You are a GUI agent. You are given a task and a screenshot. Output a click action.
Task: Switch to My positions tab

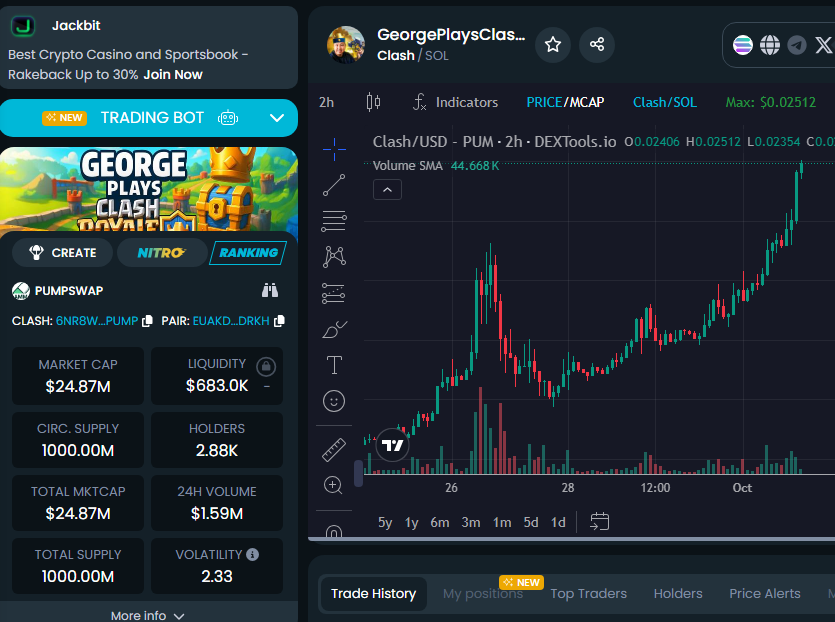[x=483, y=593]
